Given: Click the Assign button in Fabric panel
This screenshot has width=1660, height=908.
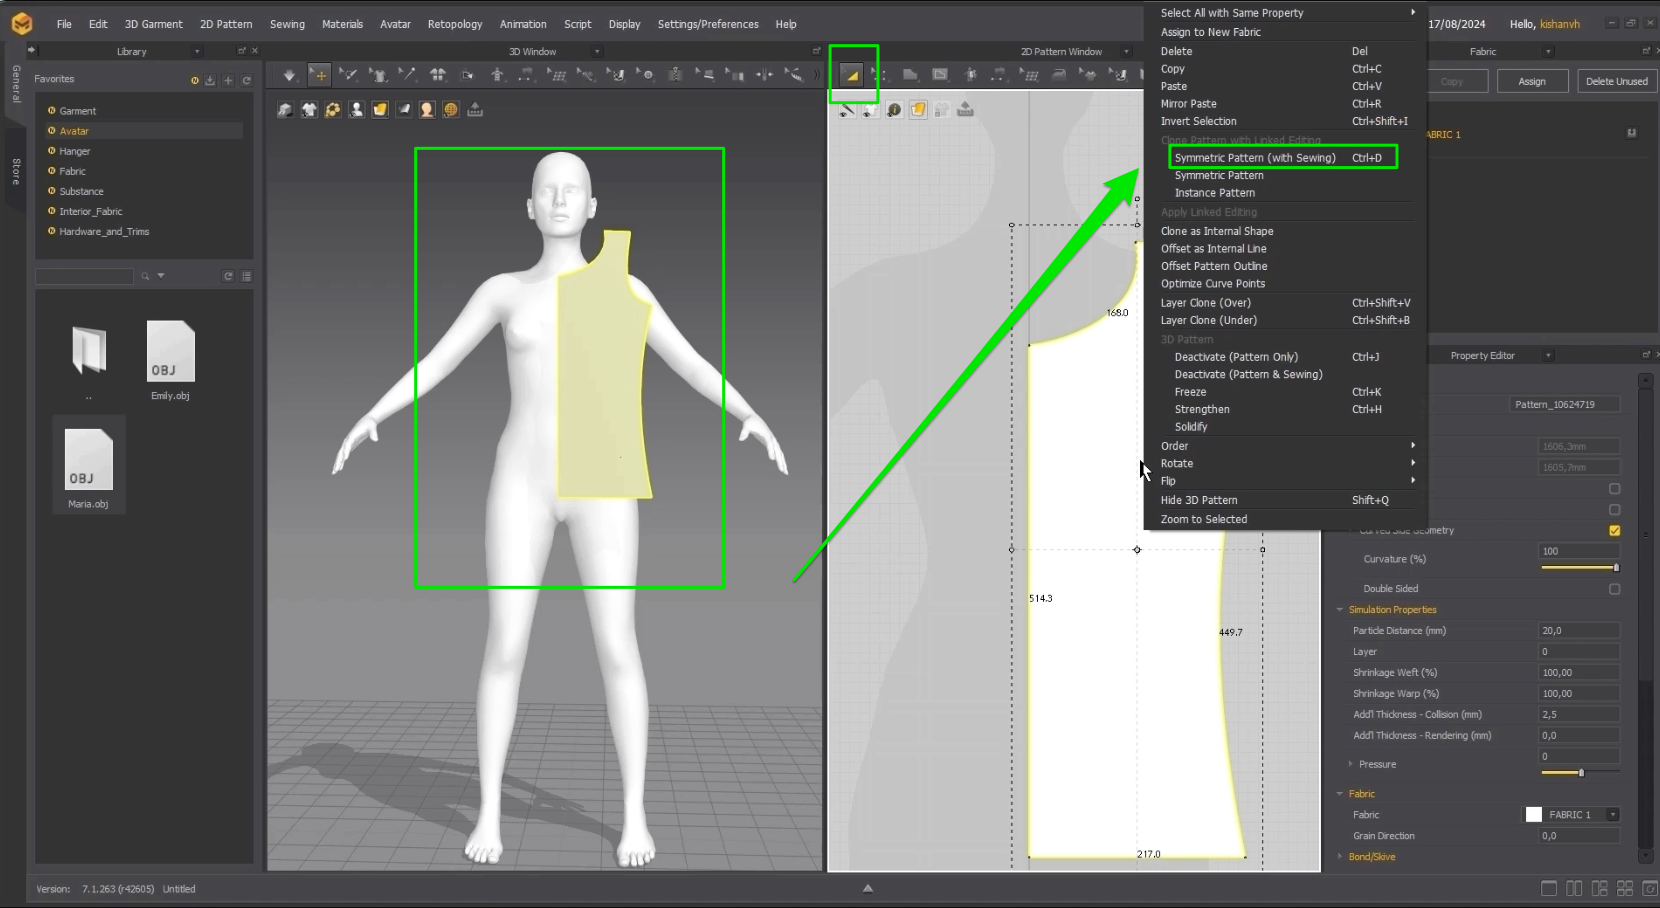Looking at the screenshot, I should click(1532, 81).
